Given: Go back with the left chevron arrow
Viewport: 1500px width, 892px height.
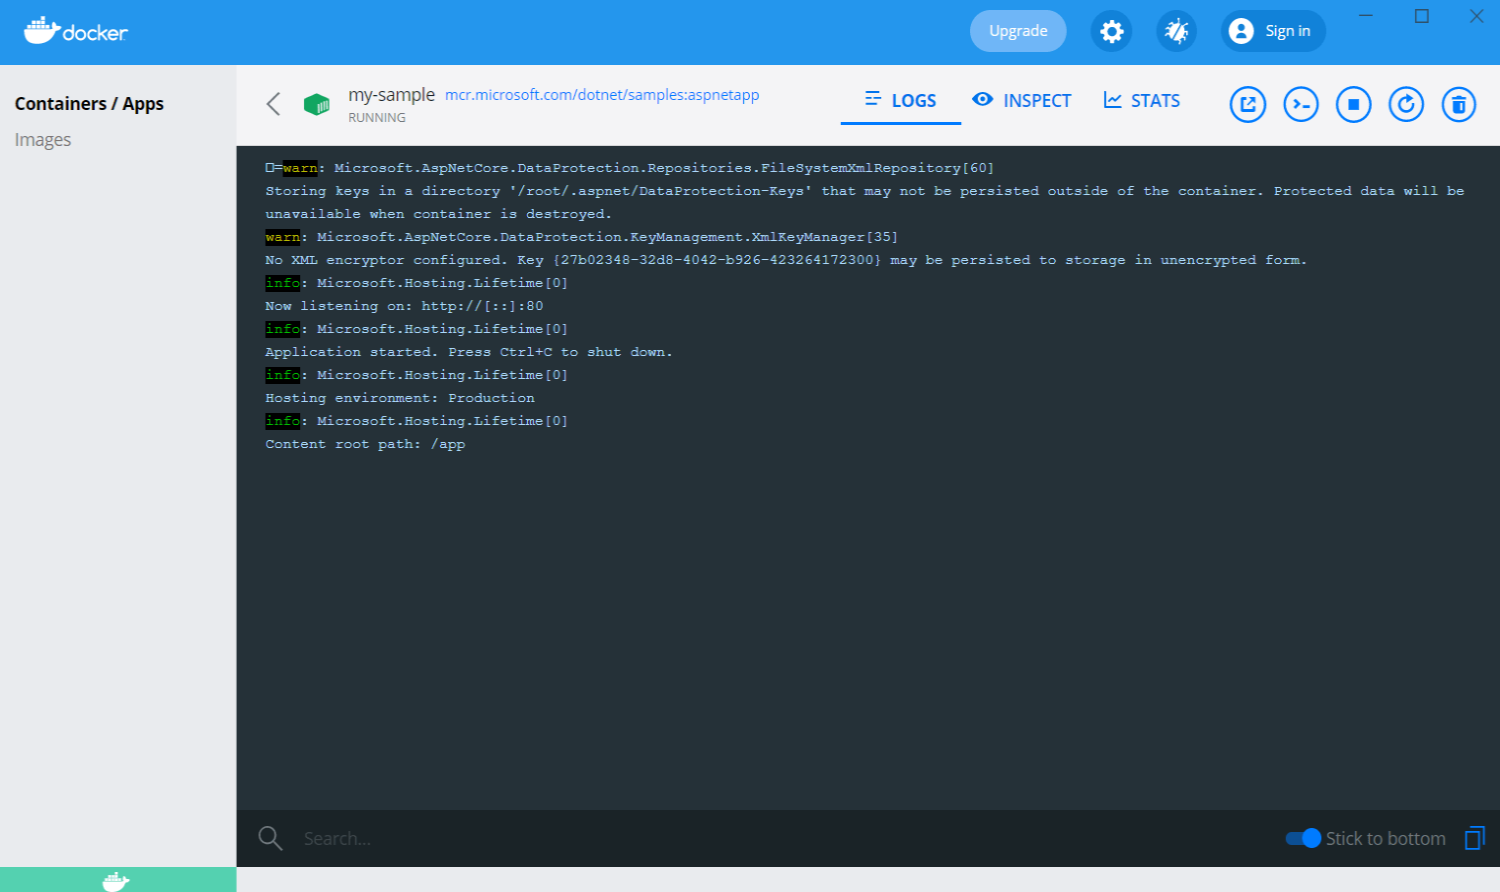Looking at the screenshot, I should (x=272, y=103).
